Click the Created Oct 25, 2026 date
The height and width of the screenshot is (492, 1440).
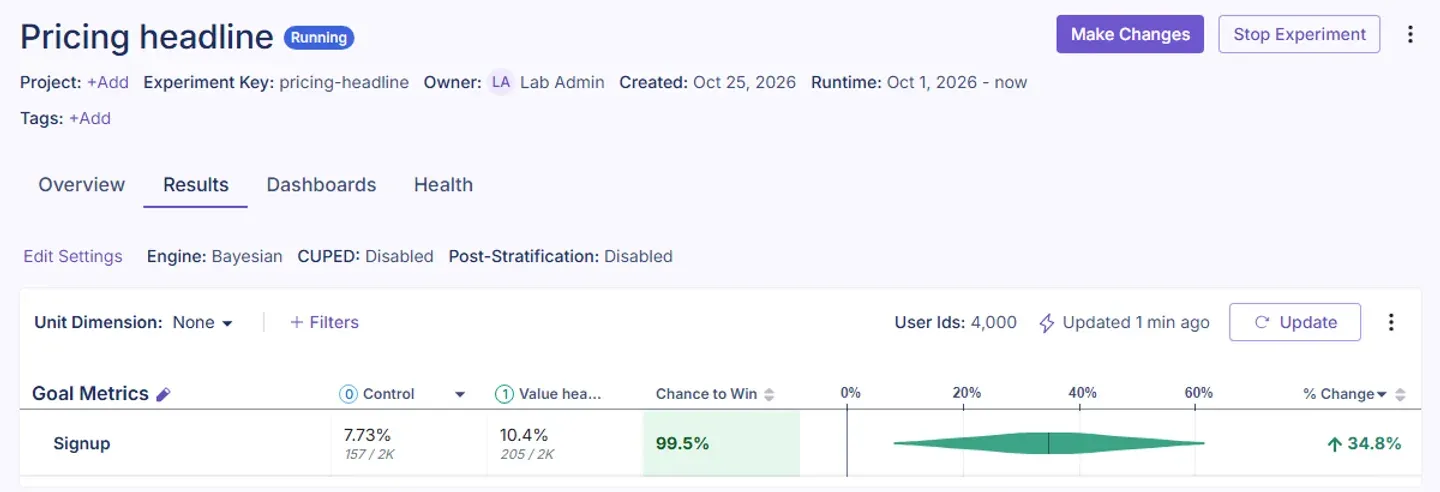708,82
